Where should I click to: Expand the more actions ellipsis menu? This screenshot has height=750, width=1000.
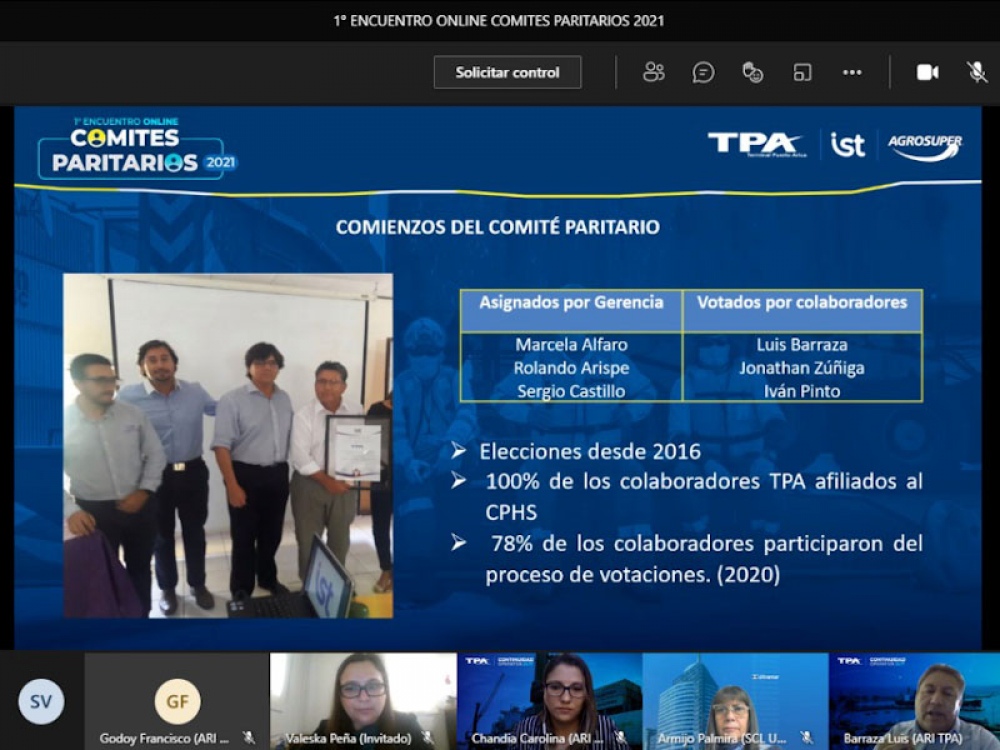point(852,72)
